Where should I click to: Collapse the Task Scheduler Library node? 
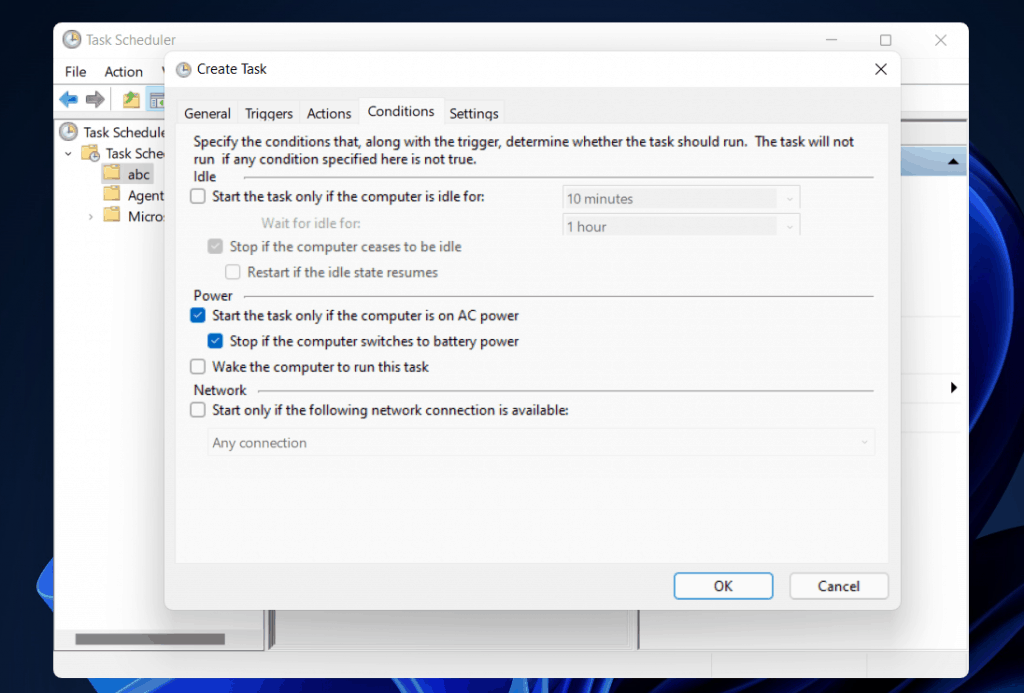68,153
